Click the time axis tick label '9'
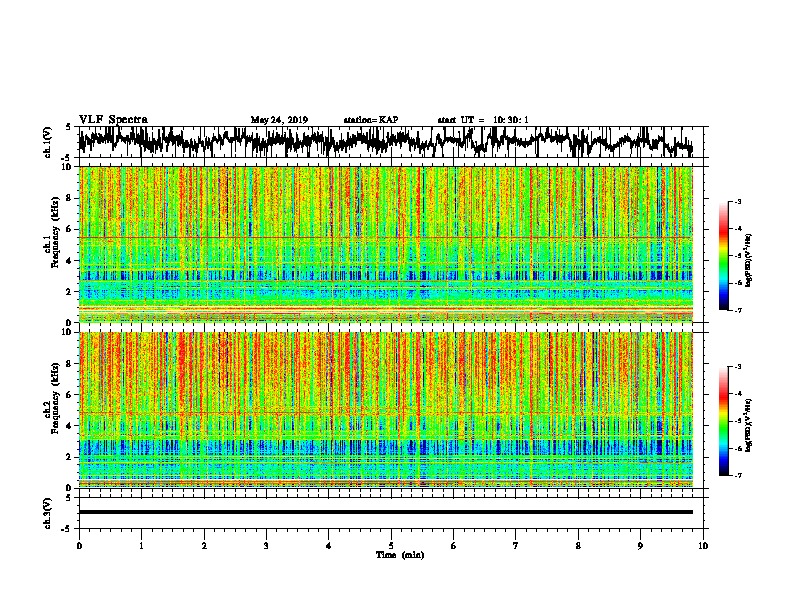The height and width of the screenshot is (612, 792). [x=640, y=545]
